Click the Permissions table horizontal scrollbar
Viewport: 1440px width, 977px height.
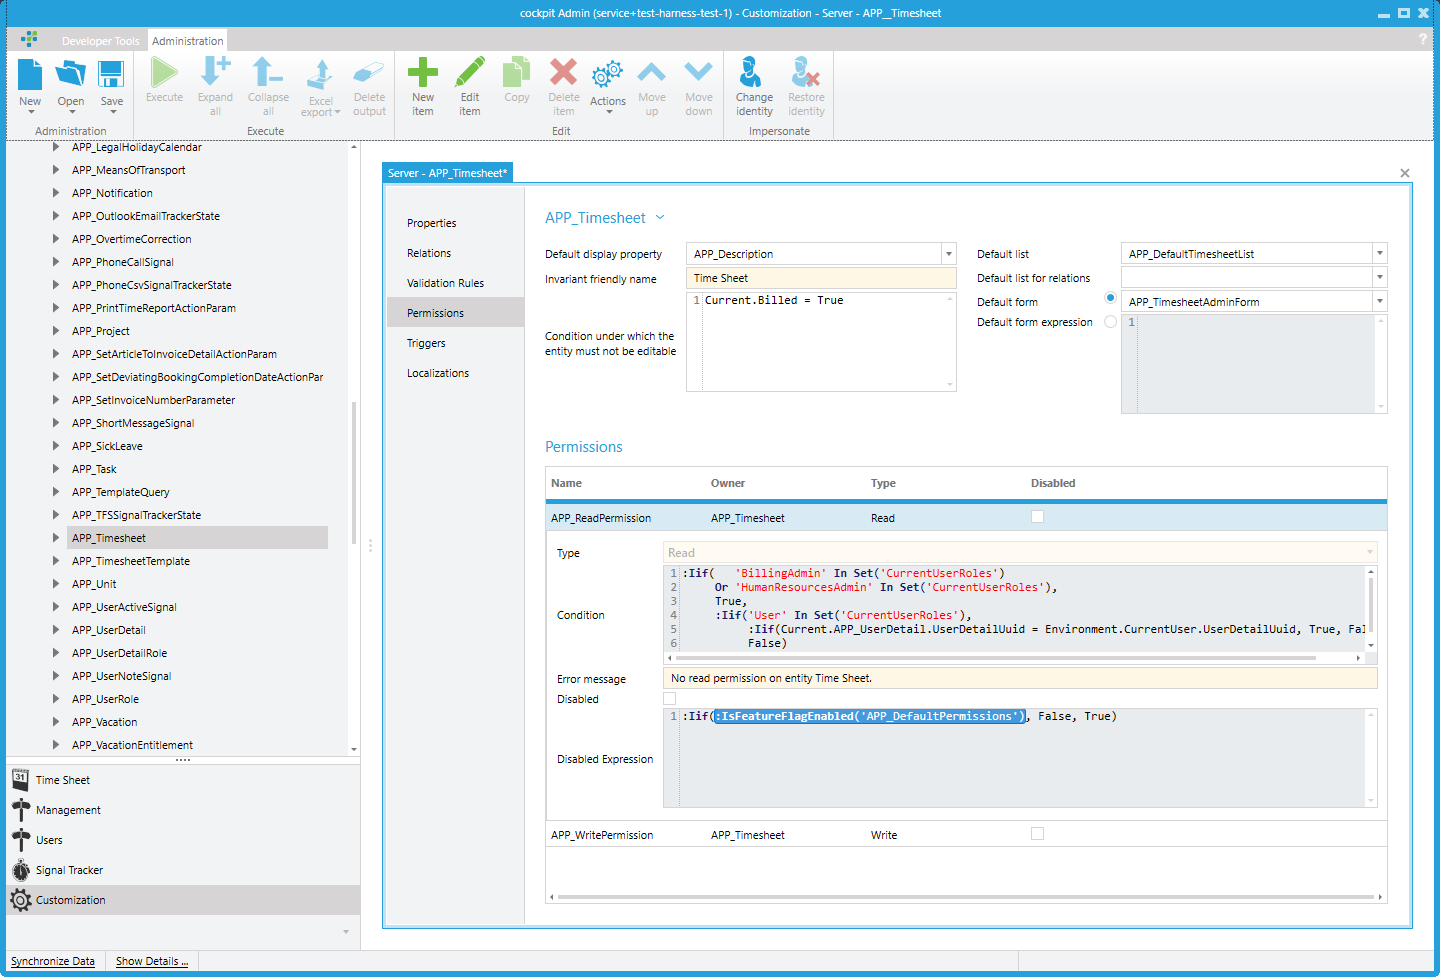(964, 897)
